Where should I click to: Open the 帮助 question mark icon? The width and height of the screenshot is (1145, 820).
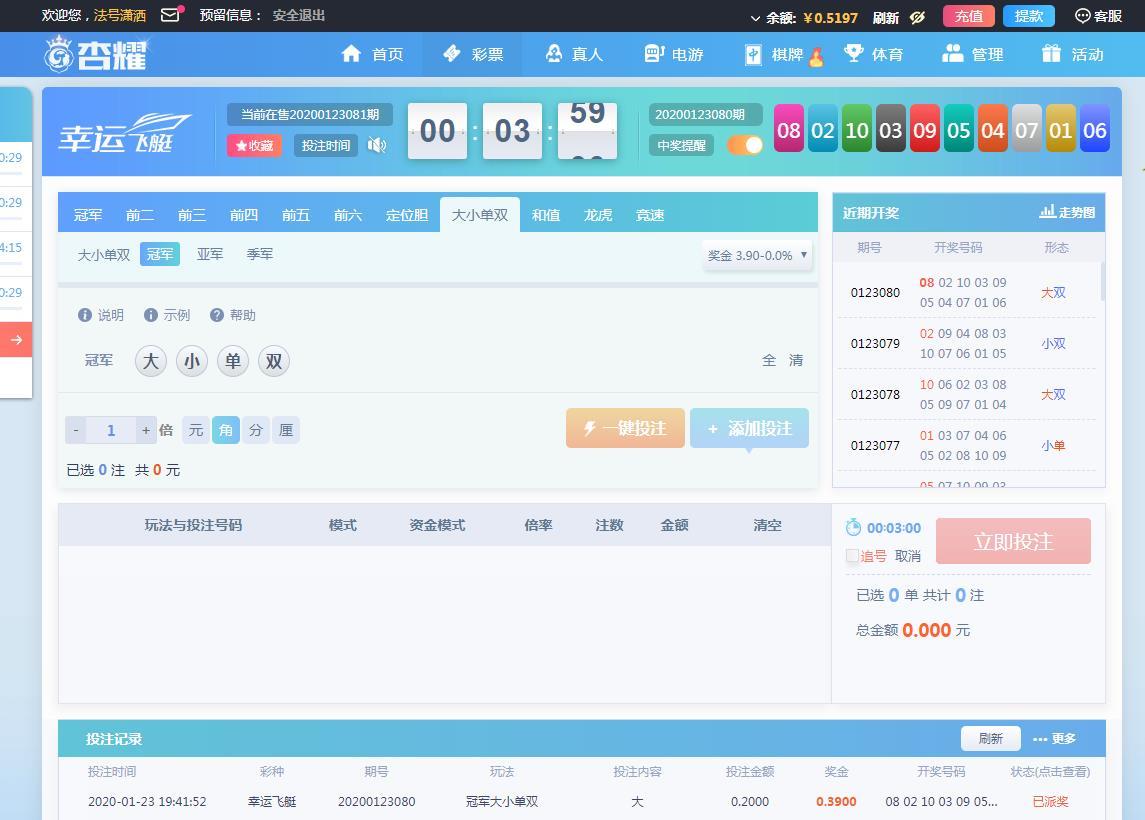[217, 315]
